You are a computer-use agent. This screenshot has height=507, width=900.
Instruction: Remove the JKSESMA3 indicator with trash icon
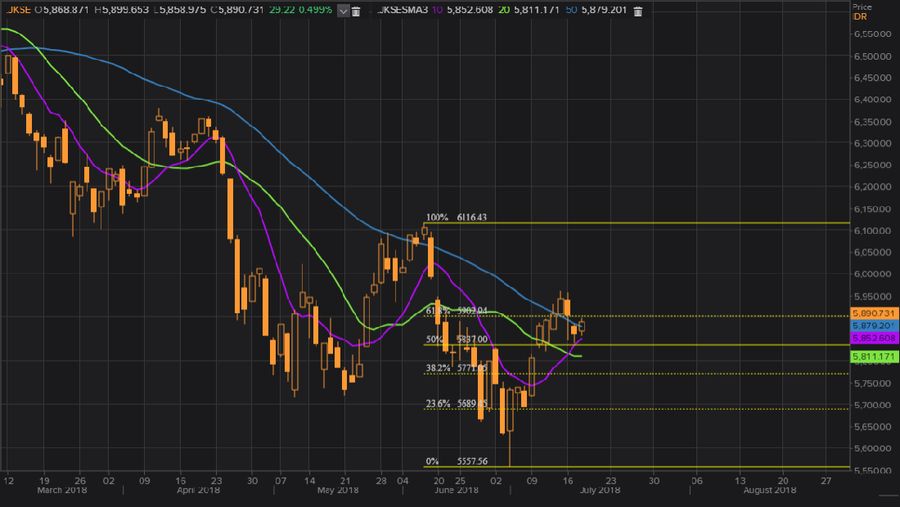pyautogui.click(x=638, y=11)
